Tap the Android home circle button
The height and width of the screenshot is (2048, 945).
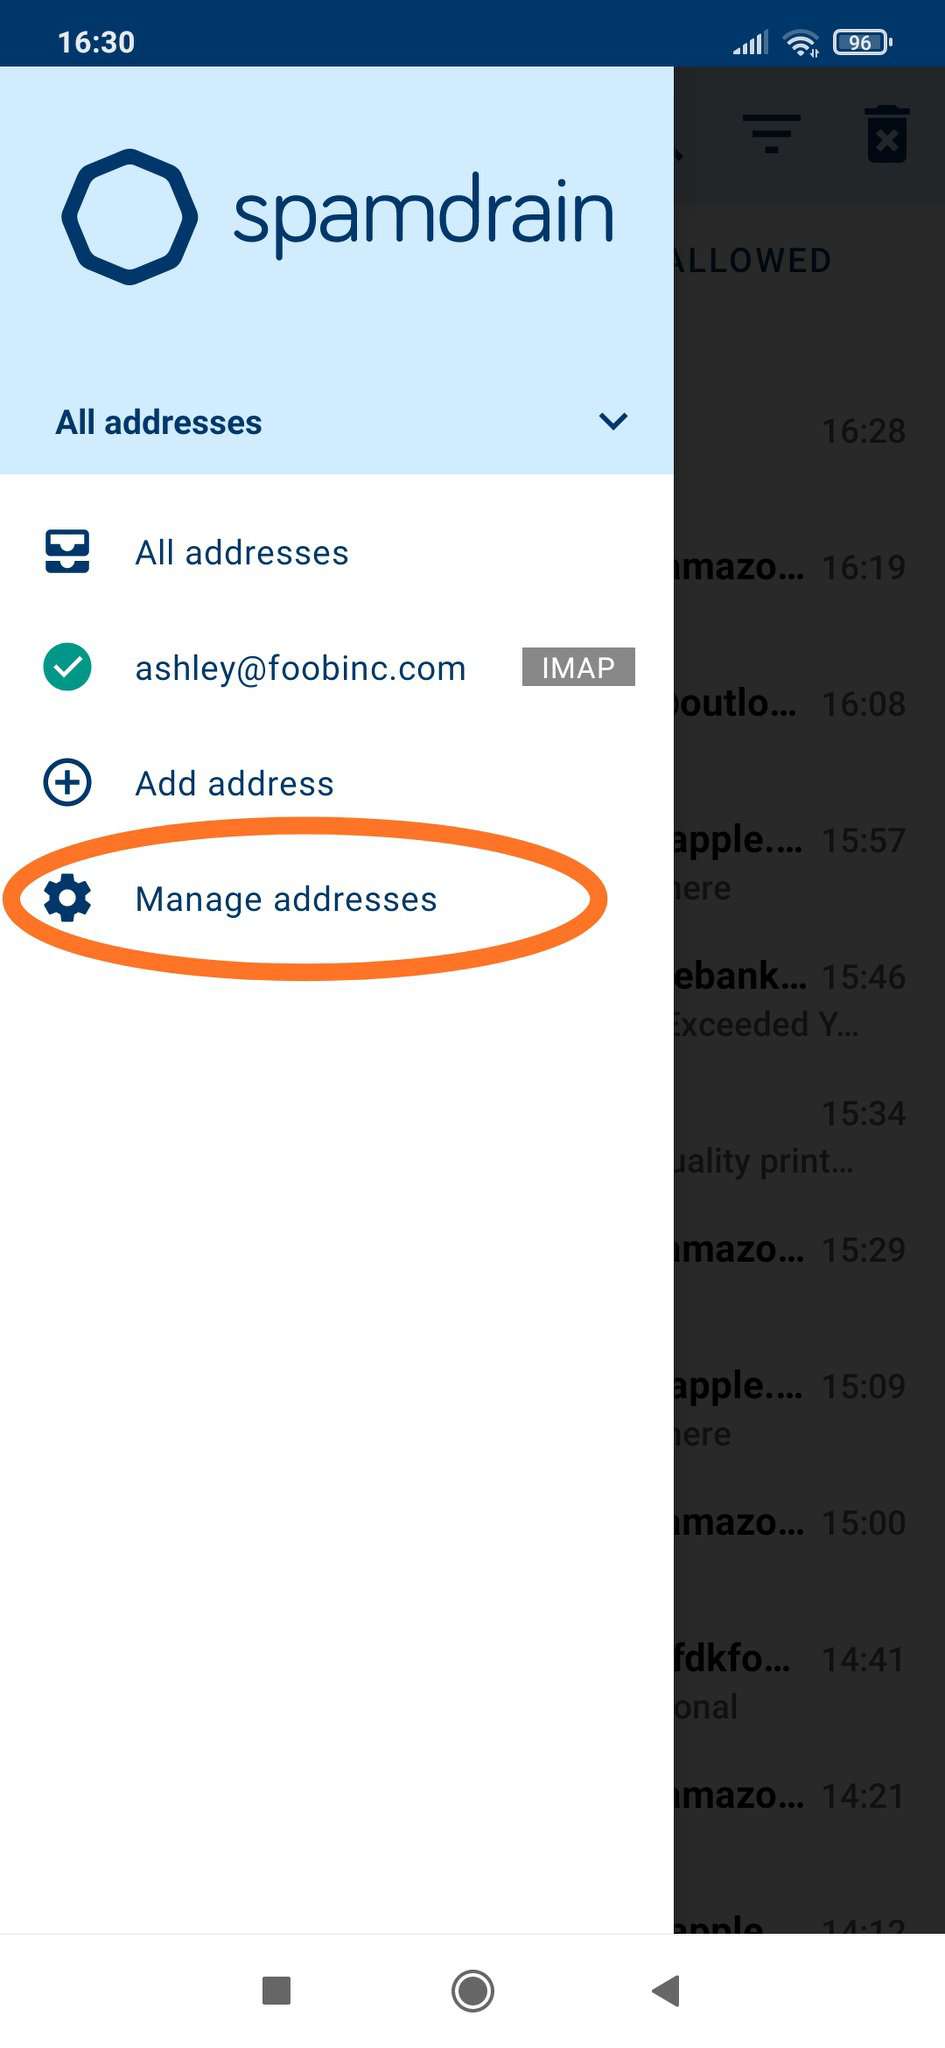coord(472,1990)
